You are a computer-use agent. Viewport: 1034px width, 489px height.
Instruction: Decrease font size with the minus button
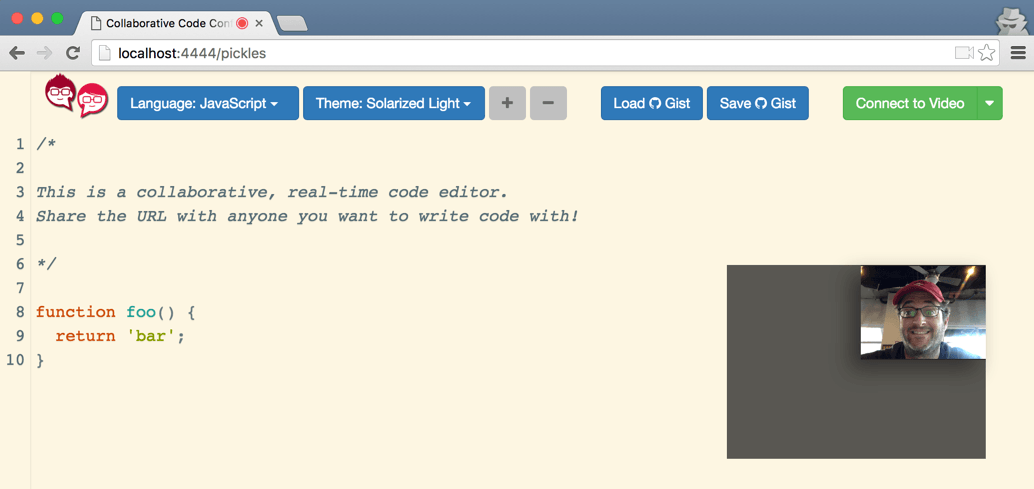click(548, 103)
